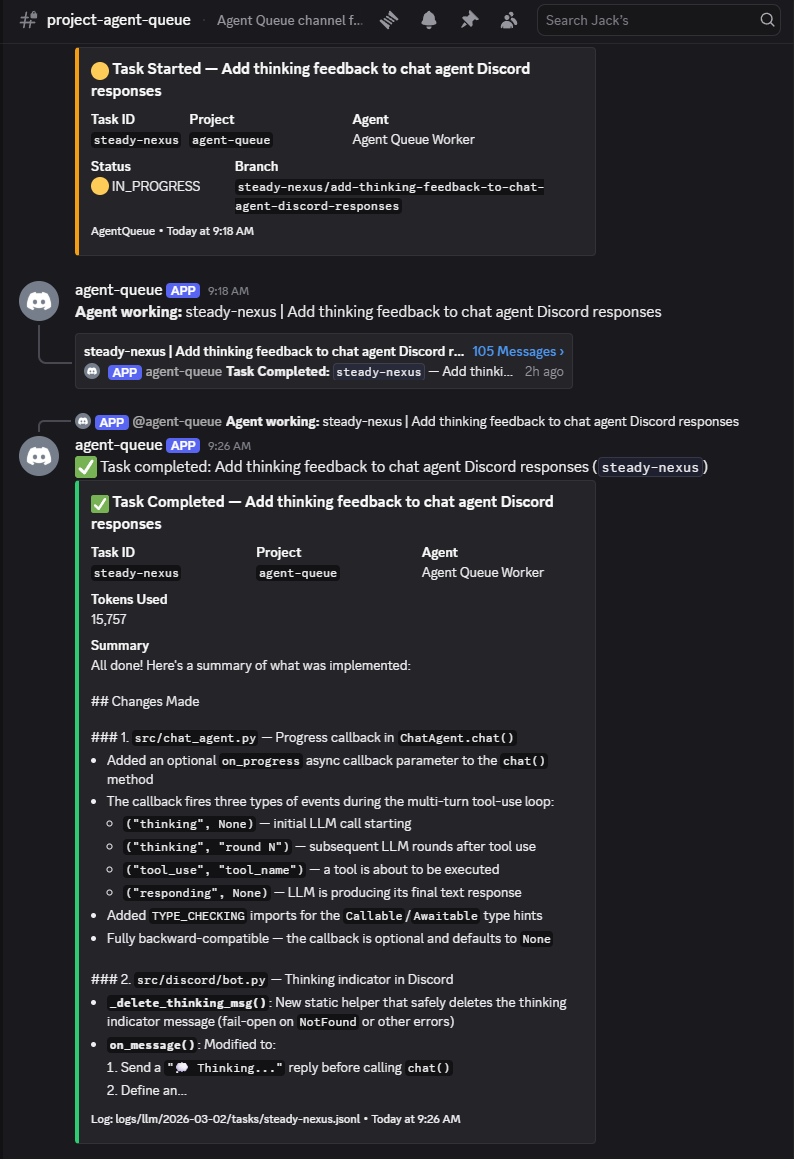Screen dimensions: 794x1159
Task: Click the APP badge in the reply reference
Action: [111, 421]
